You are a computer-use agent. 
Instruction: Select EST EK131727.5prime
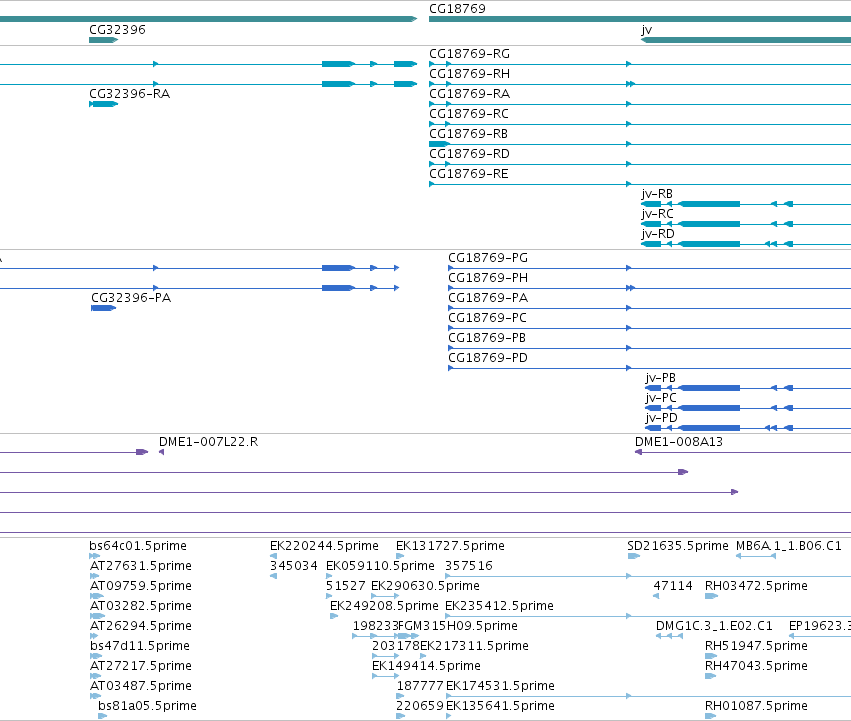[x=450, y=546]
